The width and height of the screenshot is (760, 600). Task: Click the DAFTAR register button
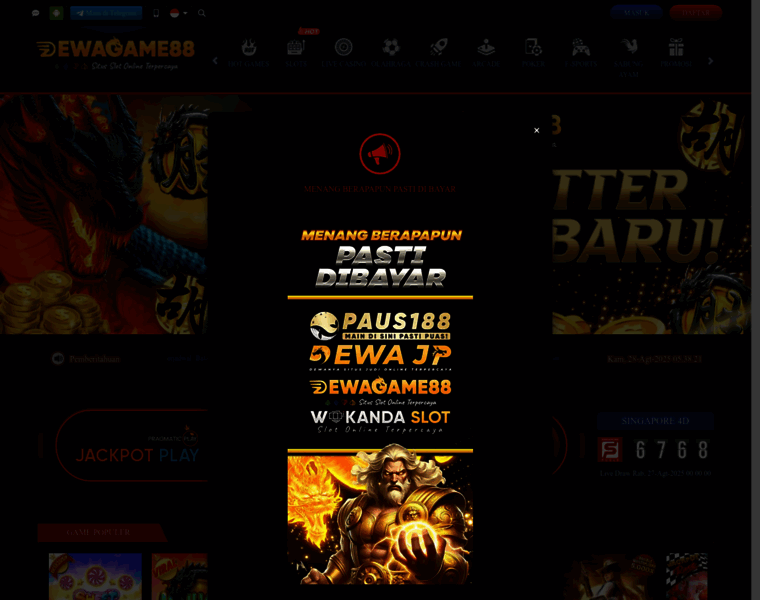pyautogui.click(x=696, y=13)
